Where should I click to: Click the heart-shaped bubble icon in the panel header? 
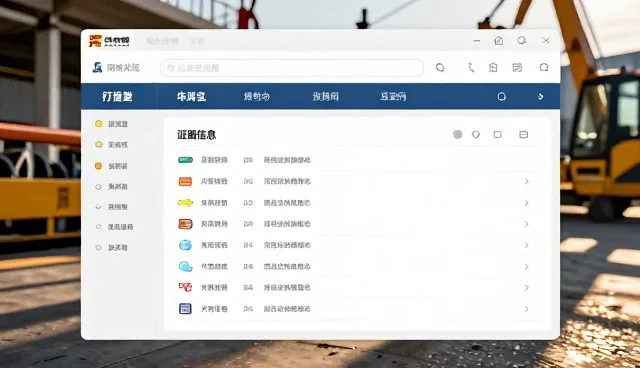tap(476, 134)
